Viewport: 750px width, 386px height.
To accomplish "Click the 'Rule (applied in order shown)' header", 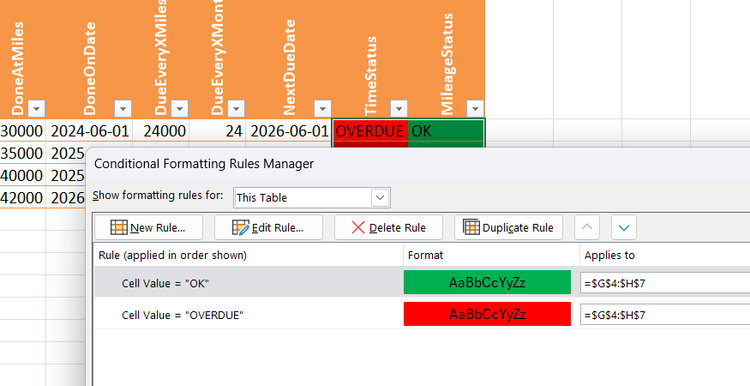I will [173, 255].
